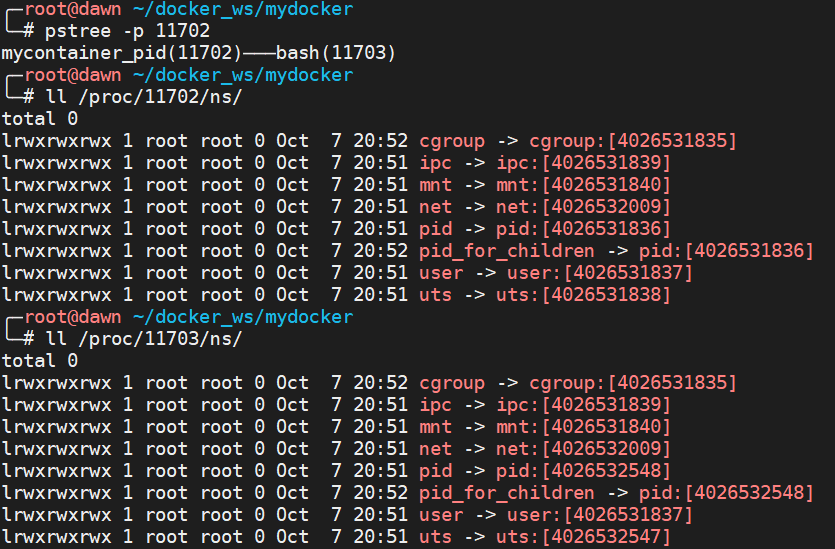Click ipc:[4026531839] in the 11702 listing

[583, 163]
